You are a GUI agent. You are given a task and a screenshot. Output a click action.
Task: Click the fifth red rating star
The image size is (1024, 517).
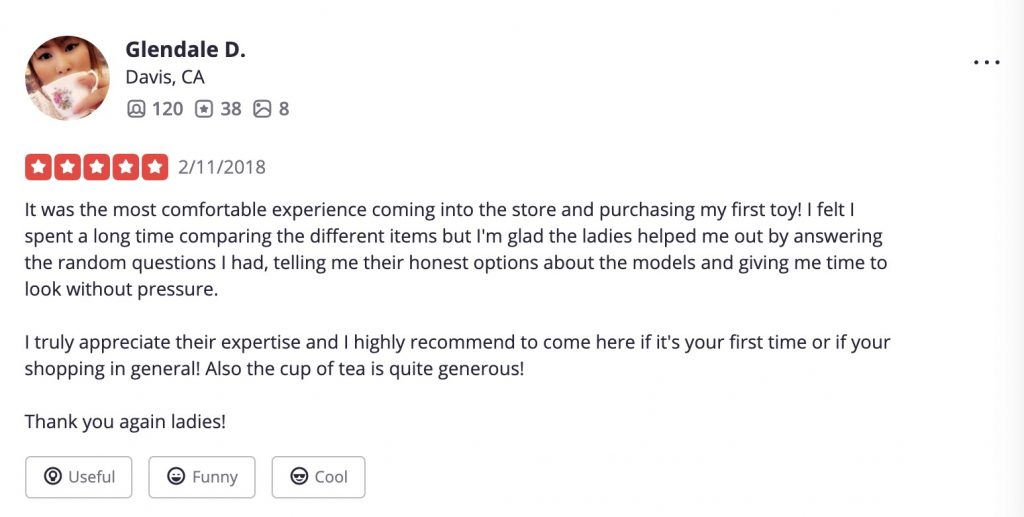click(155, 167)
